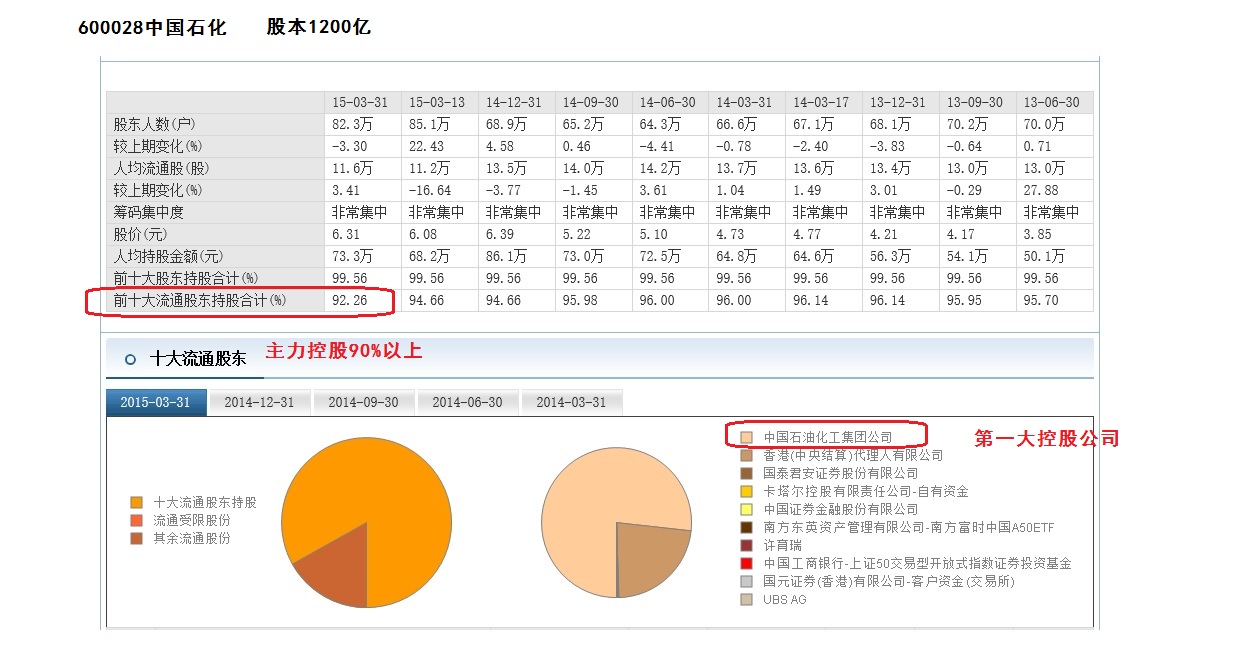Click the 15-03-31 column header
1257x659 pixels.
coord(363,102)
